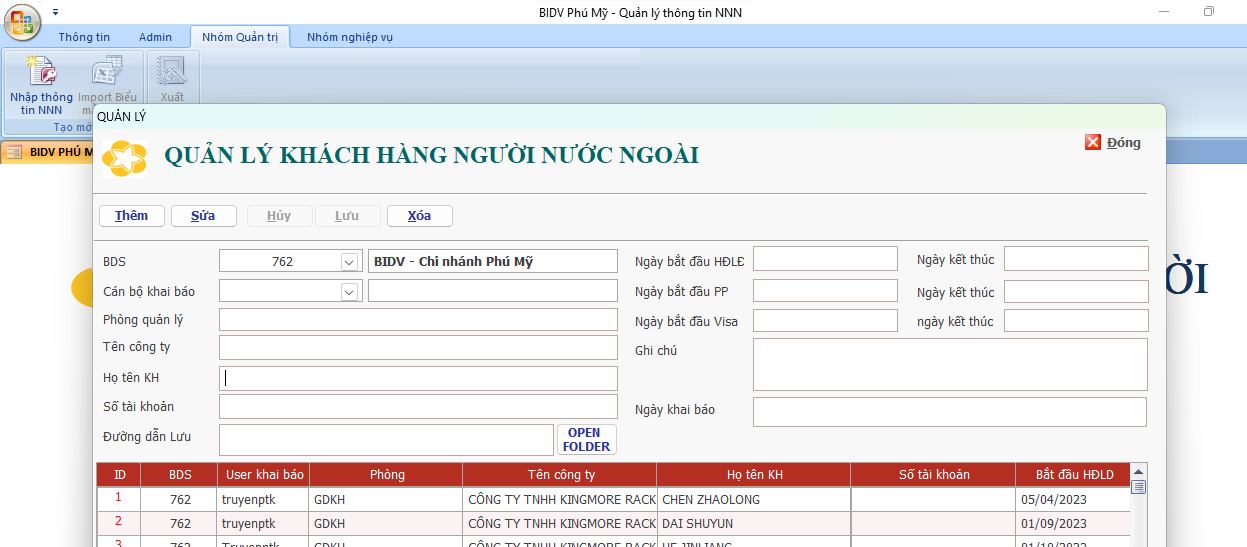Click the Ghi chú text area
This screenshot has width=1247, height=547.
[950, 364]
